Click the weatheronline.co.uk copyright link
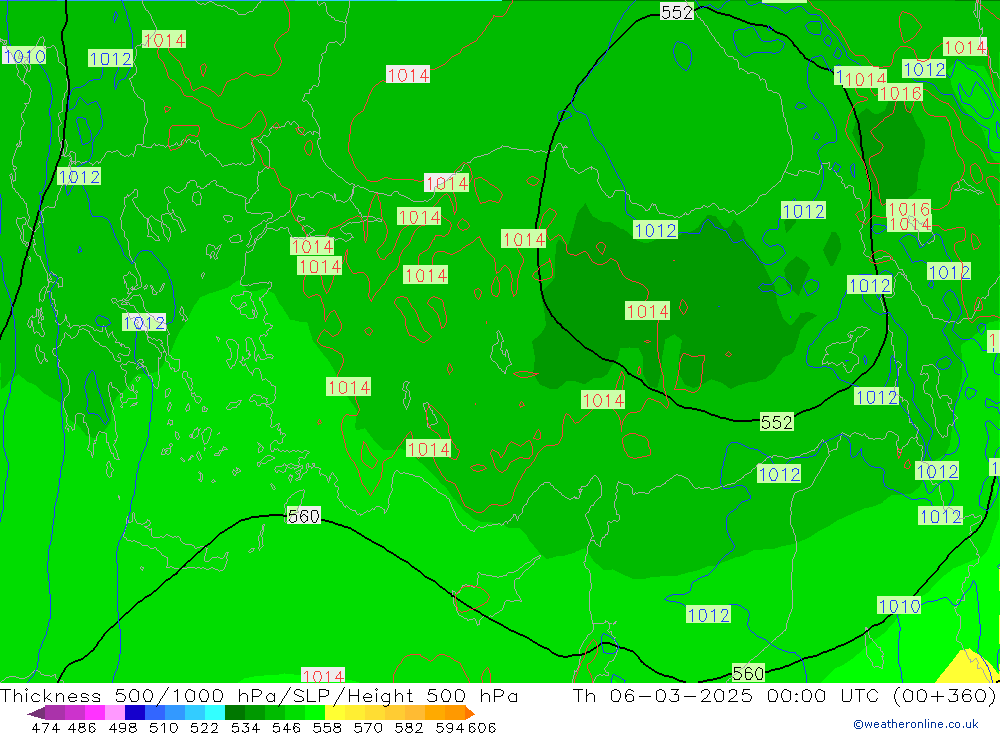1000x733 pixels. tap(915, 724)
